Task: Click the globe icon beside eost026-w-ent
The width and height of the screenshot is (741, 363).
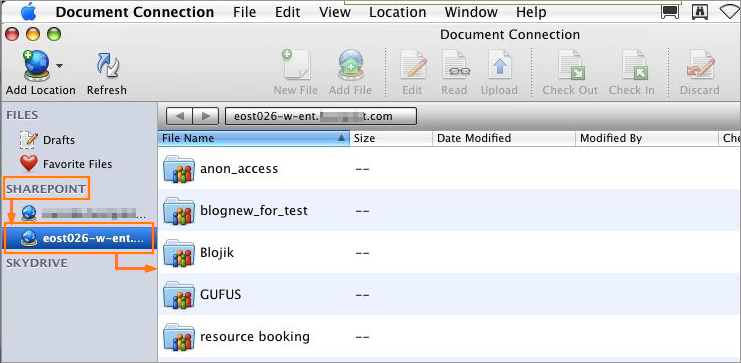Action: pos(29,239)
